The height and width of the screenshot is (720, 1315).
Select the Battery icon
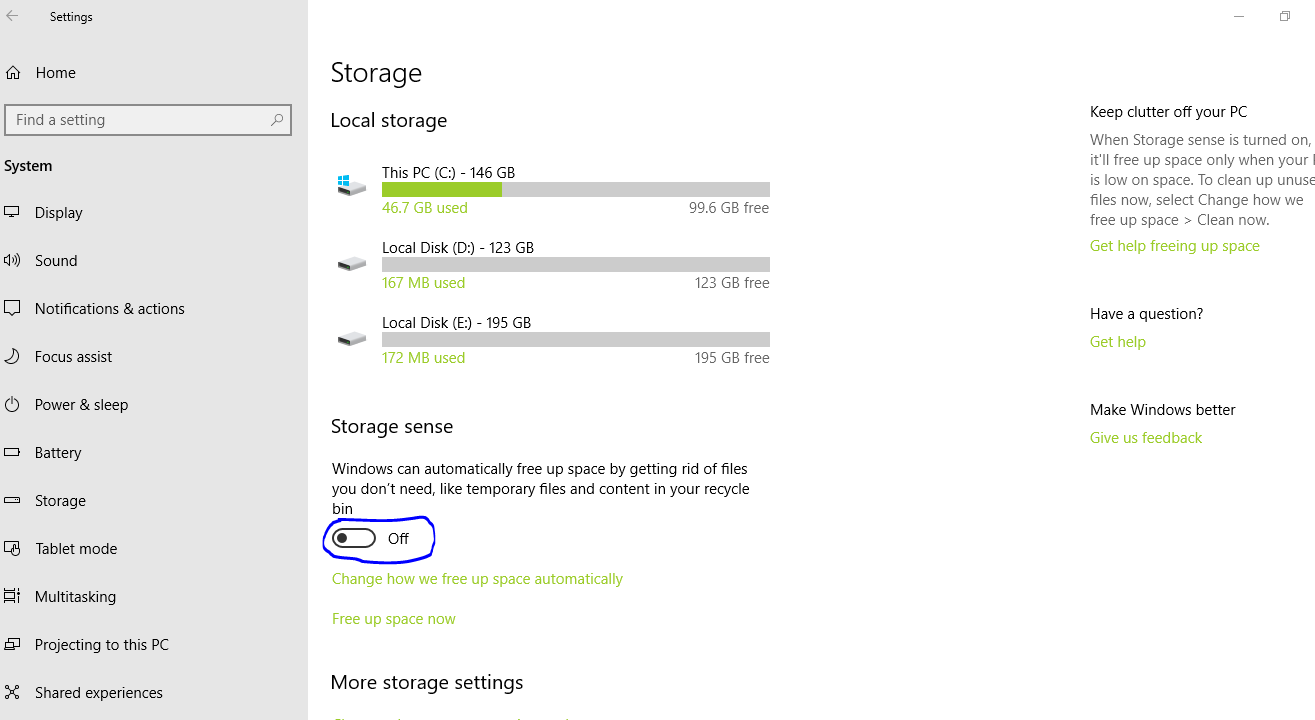click(14, 452)
